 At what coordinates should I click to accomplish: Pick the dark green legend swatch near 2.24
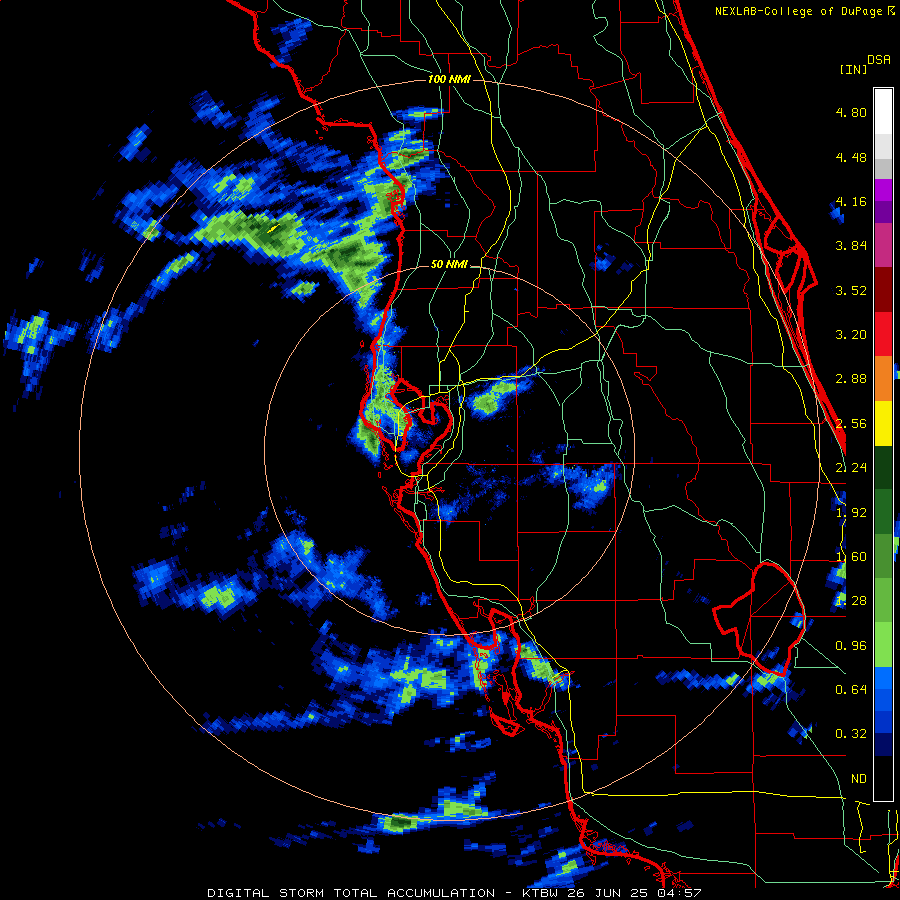(x=883, y=467)
